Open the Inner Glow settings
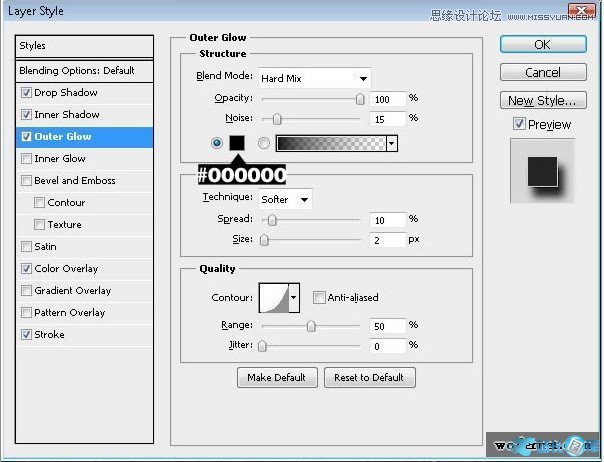Screen dimensions: 604x462 point(60,159)
